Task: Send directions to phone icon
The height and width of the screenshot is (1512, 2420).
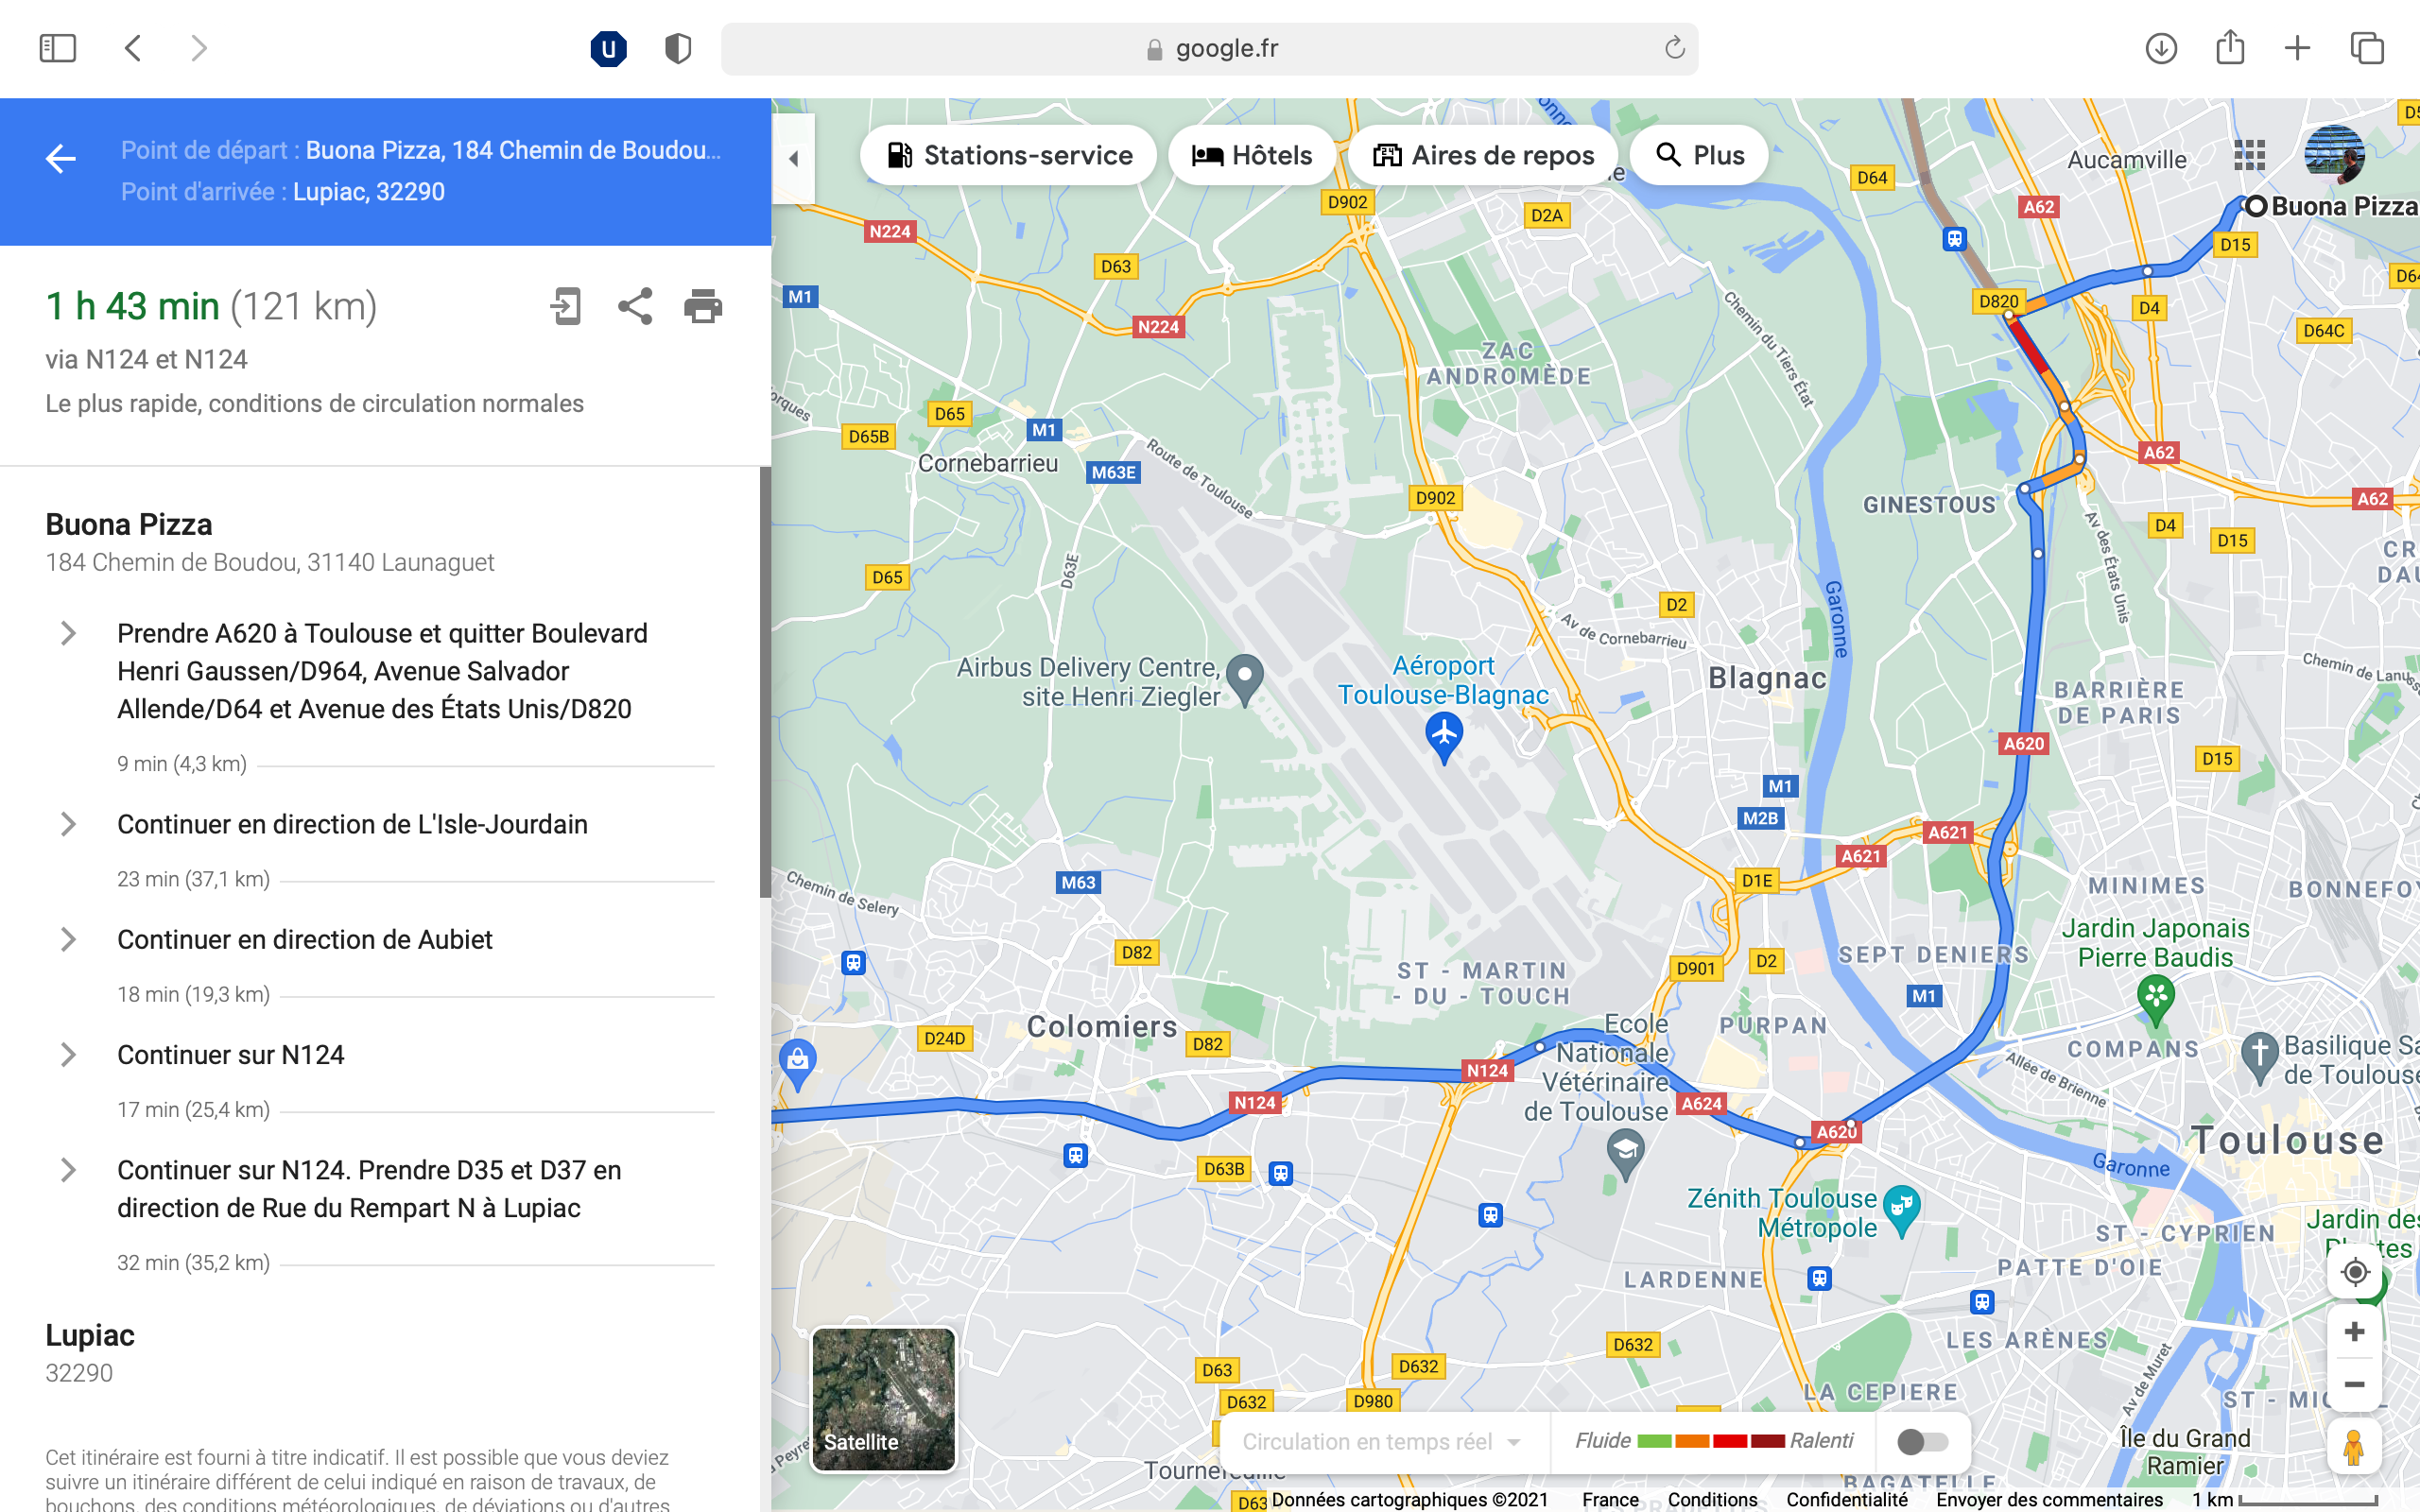Action: [566, 306]
